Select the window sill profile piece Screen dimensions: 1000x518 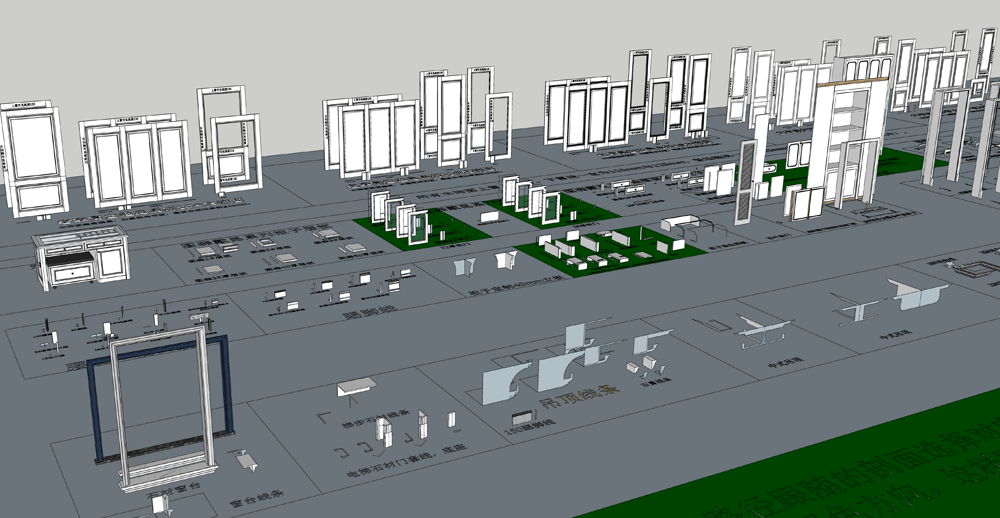click(247, 461)
